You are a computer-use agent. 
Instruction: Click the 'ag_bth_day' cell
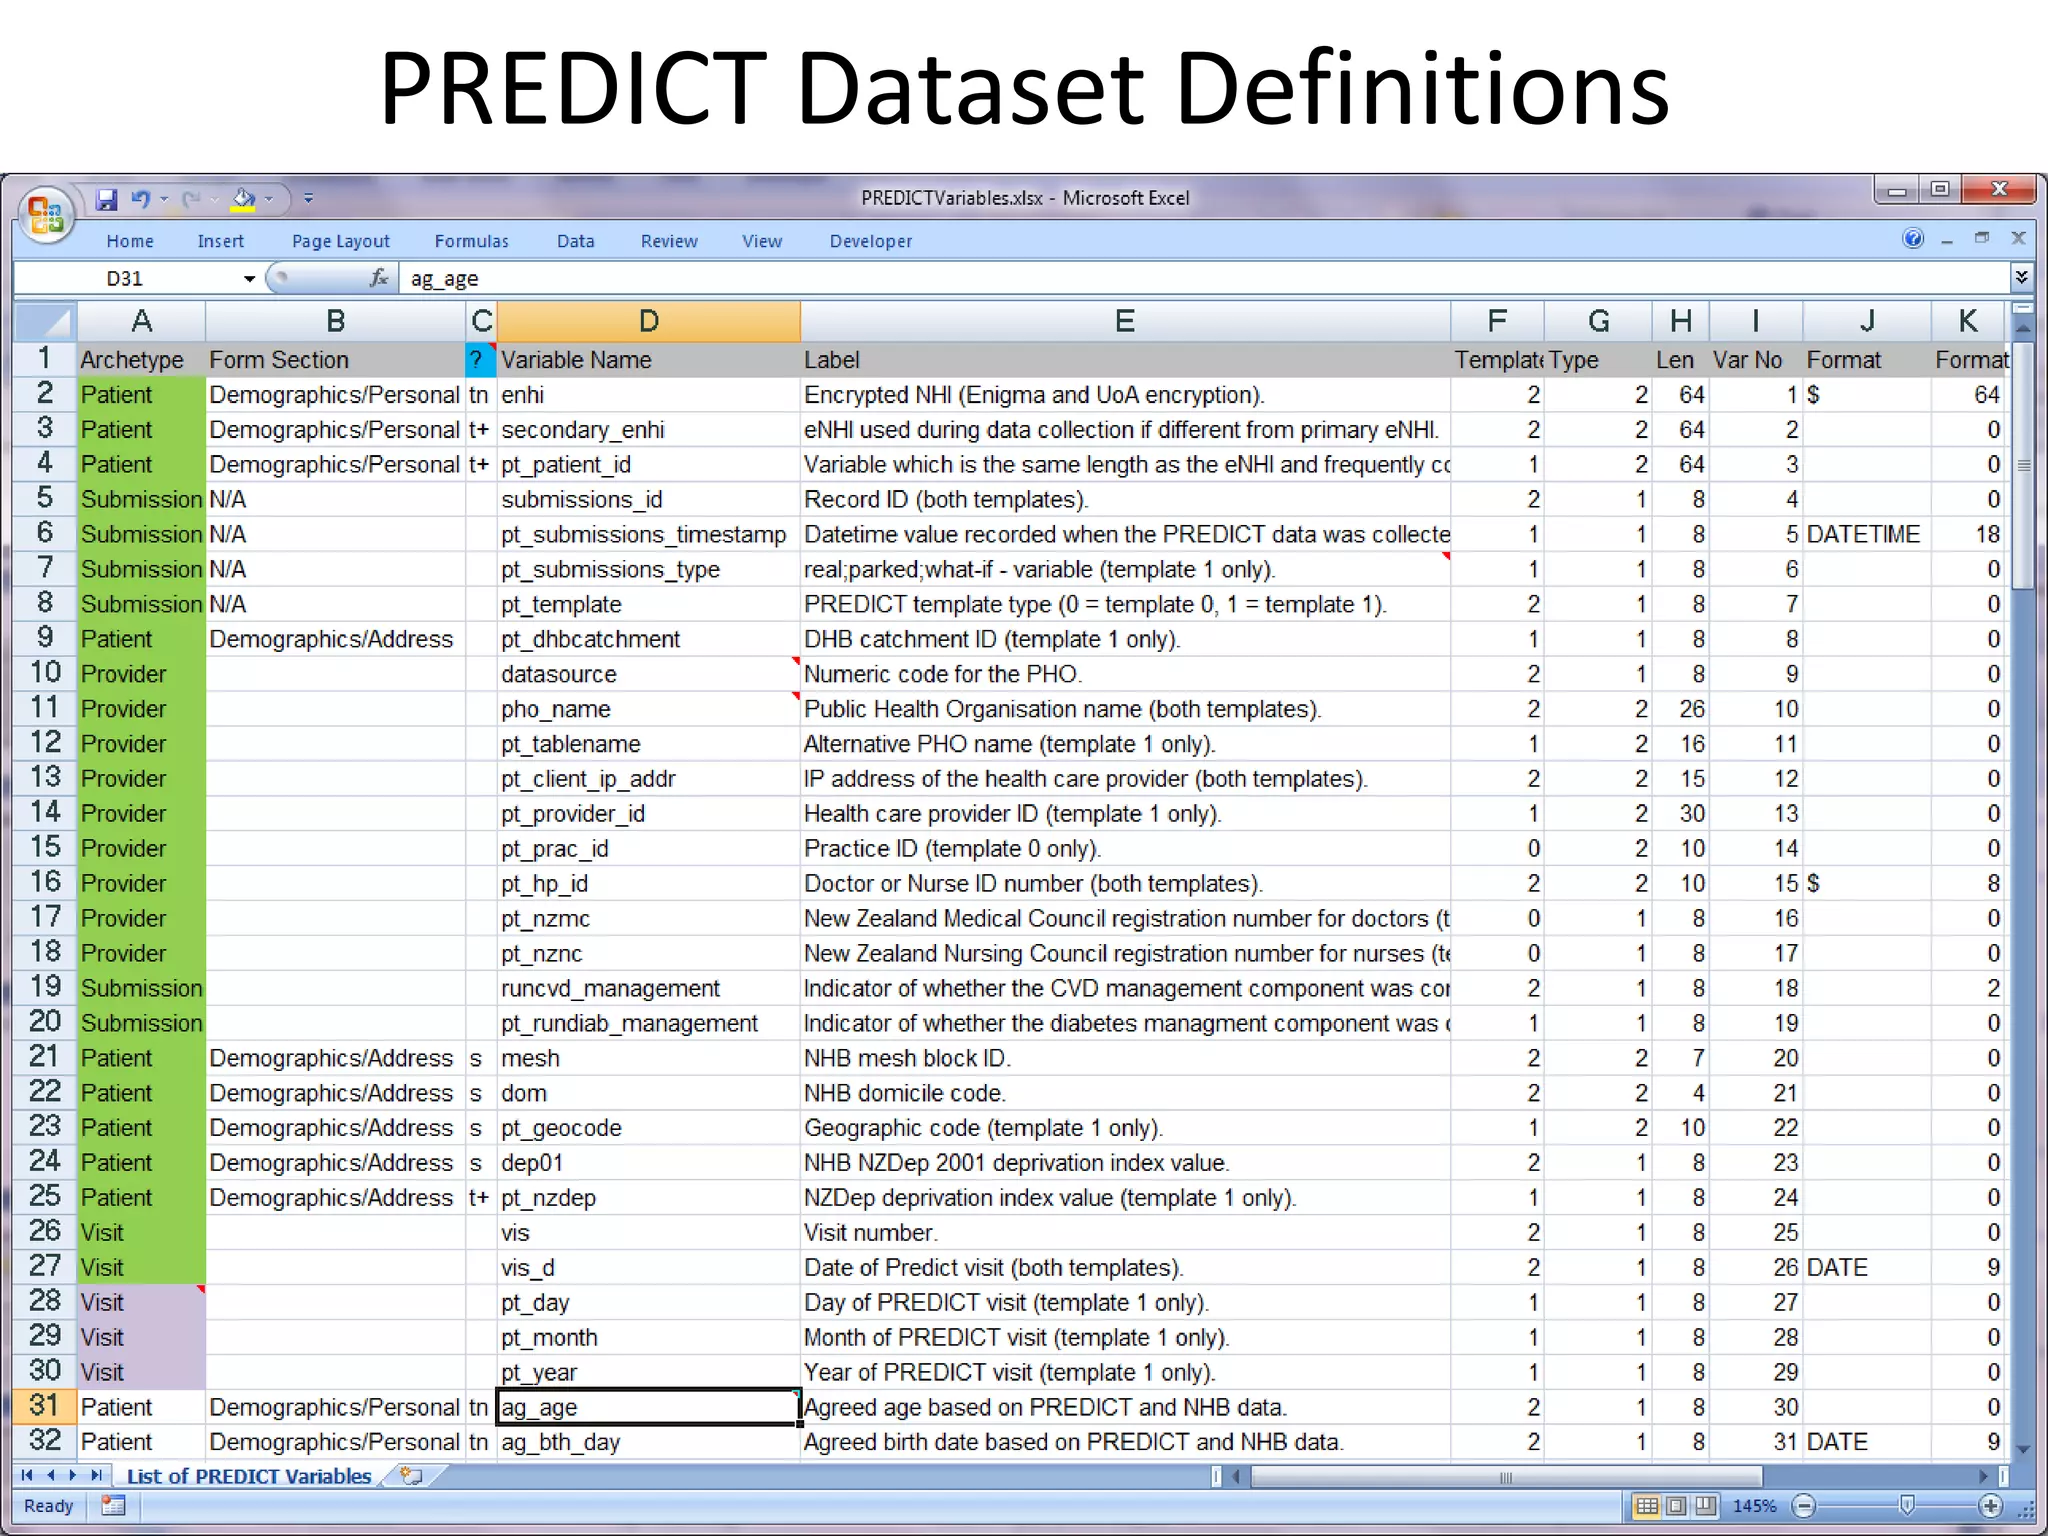(648, 1442)
